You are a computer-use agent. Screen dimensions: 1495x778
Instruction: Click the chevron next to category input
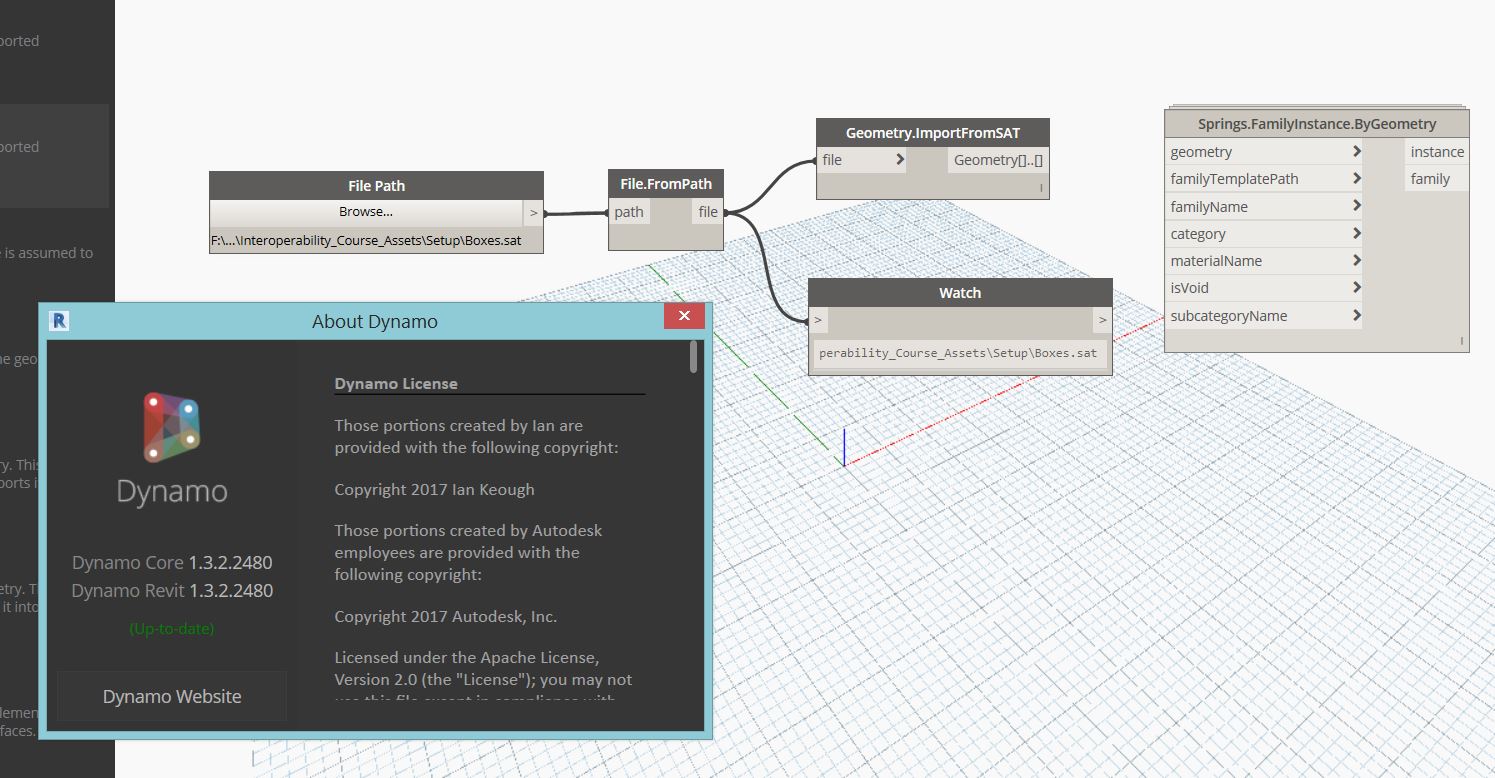[1356, 233]
